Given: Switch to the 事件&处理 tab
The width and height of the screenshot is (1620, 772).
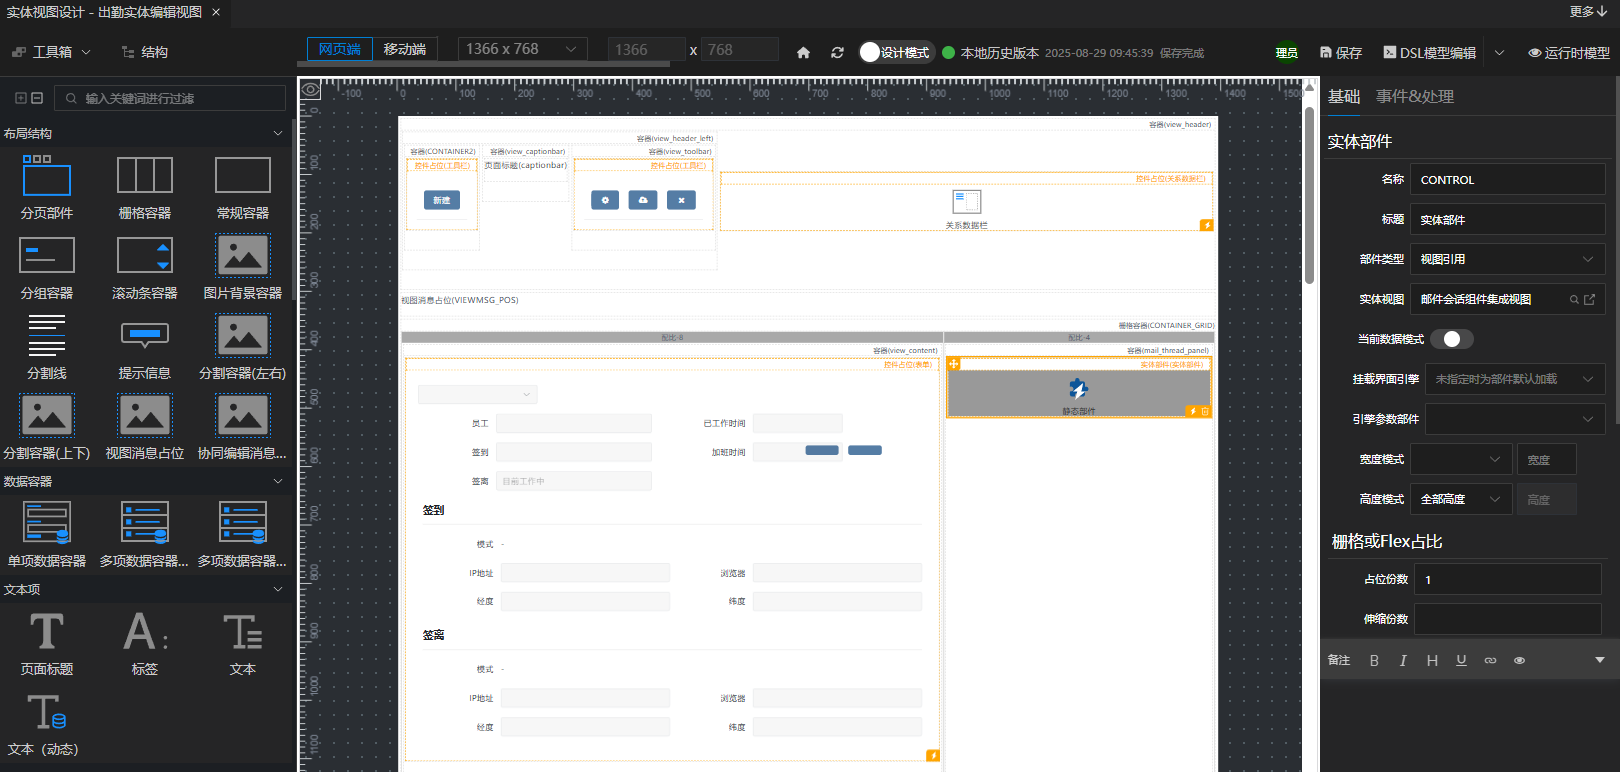Looking at the screenshot, I should pos(1414,96).
